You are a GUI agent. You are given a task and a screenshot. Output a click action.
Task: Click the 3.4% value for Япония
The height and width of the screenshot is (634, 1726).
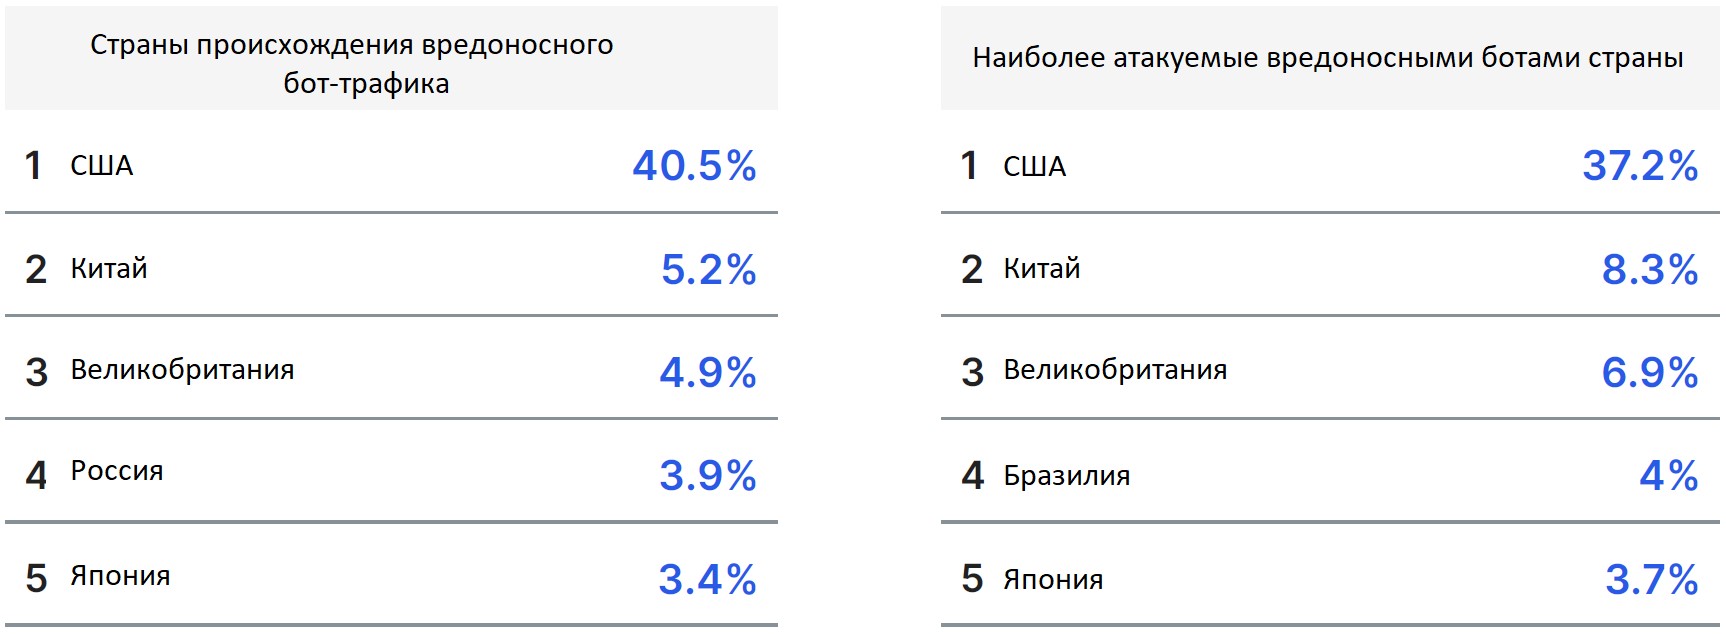coord(707,579)
